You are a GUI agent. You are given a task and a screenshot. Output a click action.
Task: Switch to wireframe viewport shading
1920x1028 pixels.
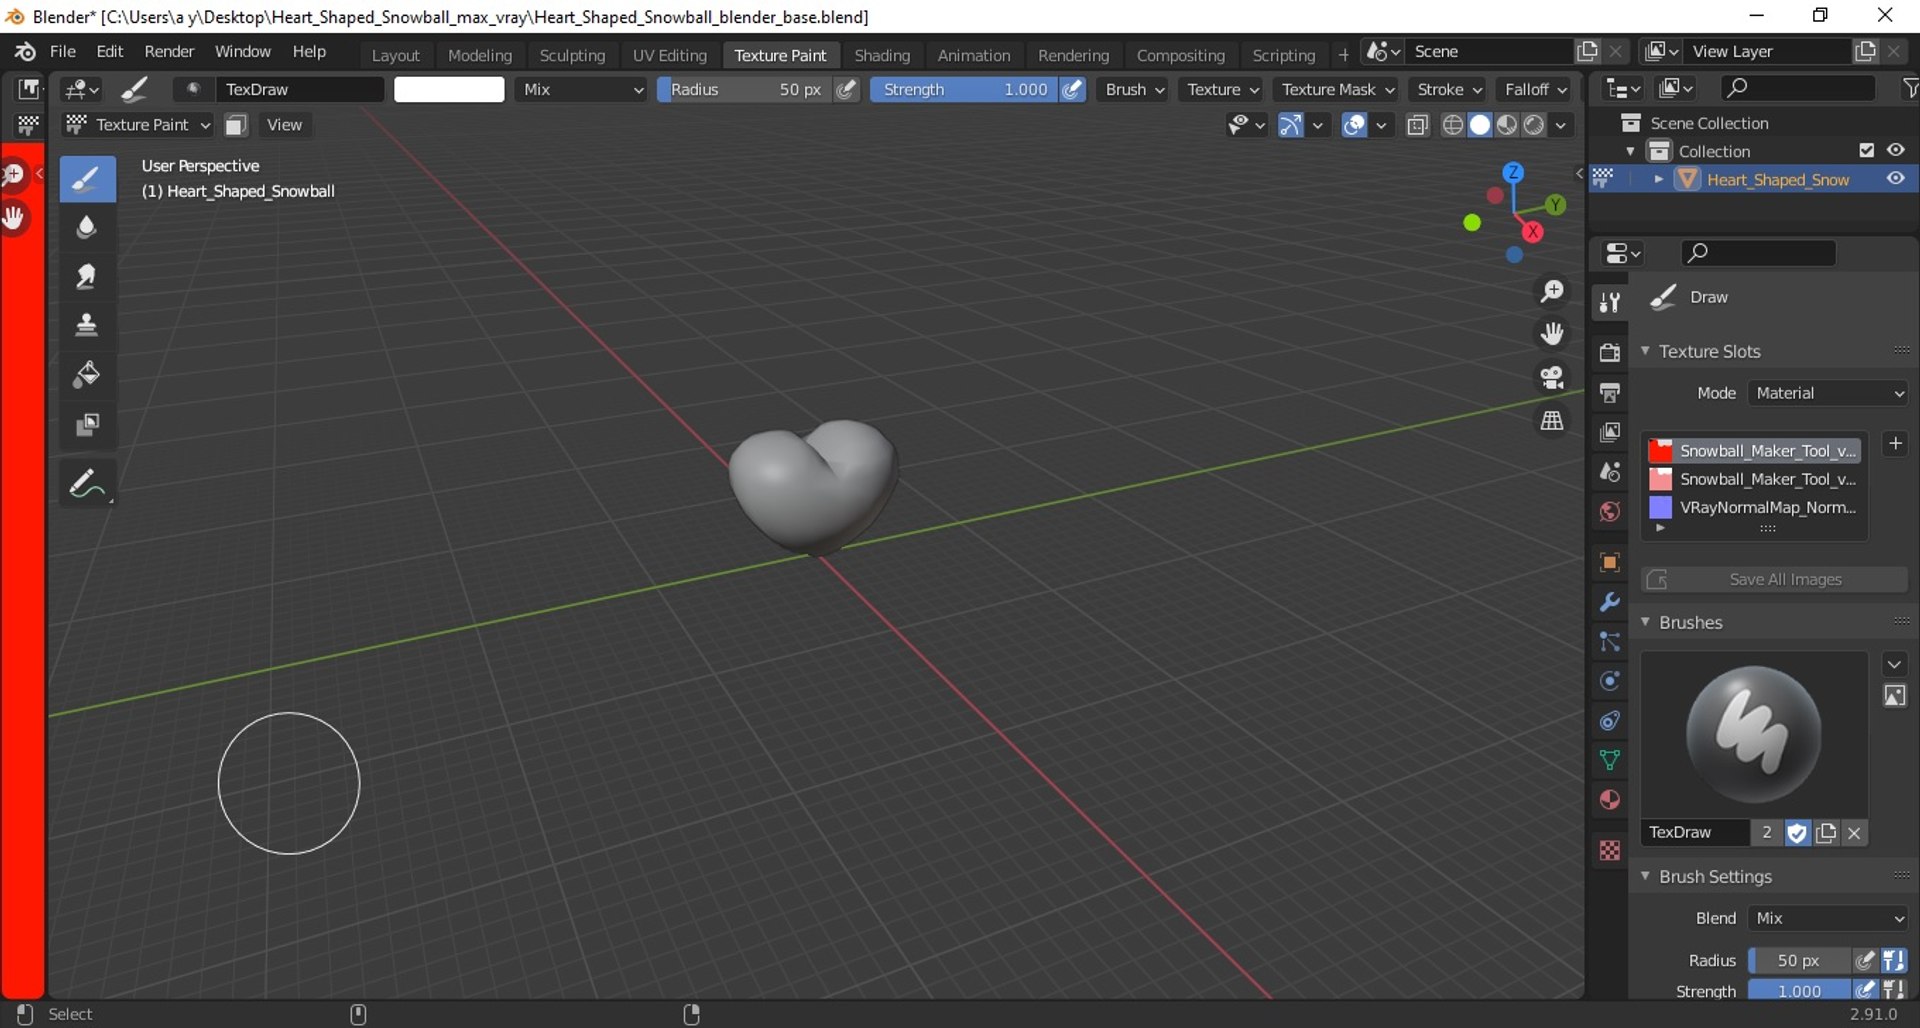[1453, 125]
